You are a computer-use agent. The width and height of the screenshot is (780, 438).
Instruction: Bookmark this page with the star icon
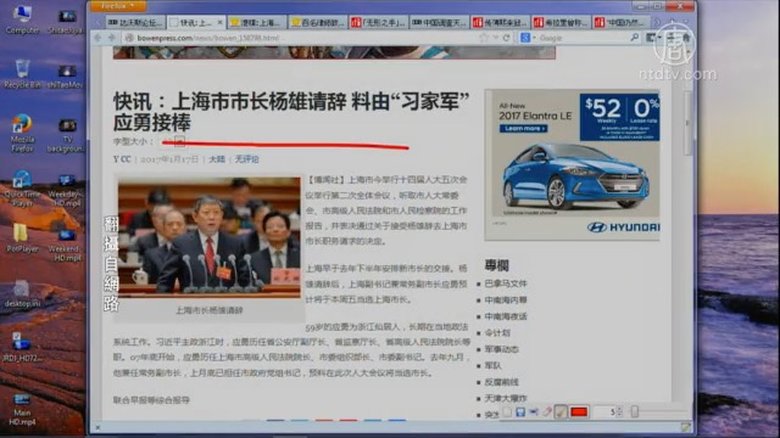[x=483, y=38]
